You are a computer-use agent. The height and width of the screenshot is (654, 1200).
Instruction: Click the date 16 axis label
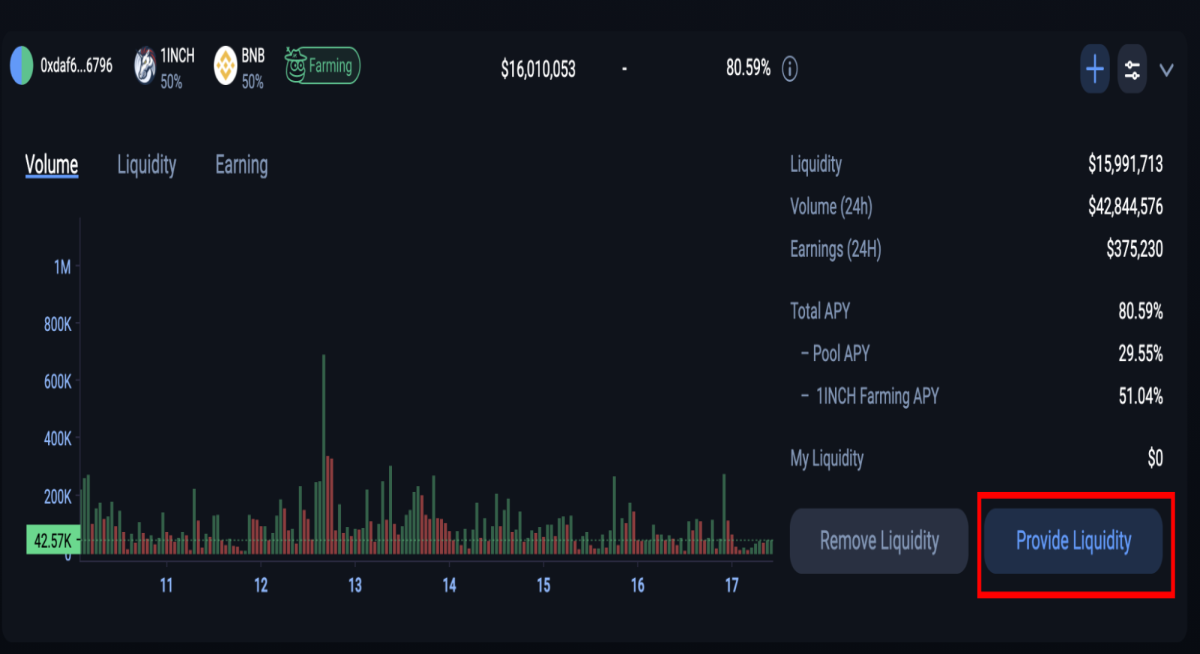(x=637, y=585)
